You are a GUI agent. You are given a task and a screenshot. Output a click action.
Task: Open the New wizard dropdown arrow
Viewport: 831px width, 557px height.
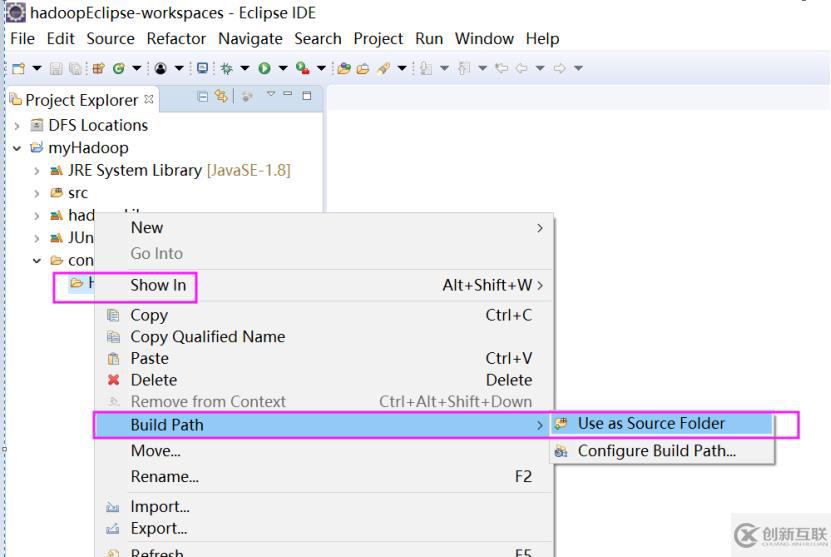coord(37,68)
